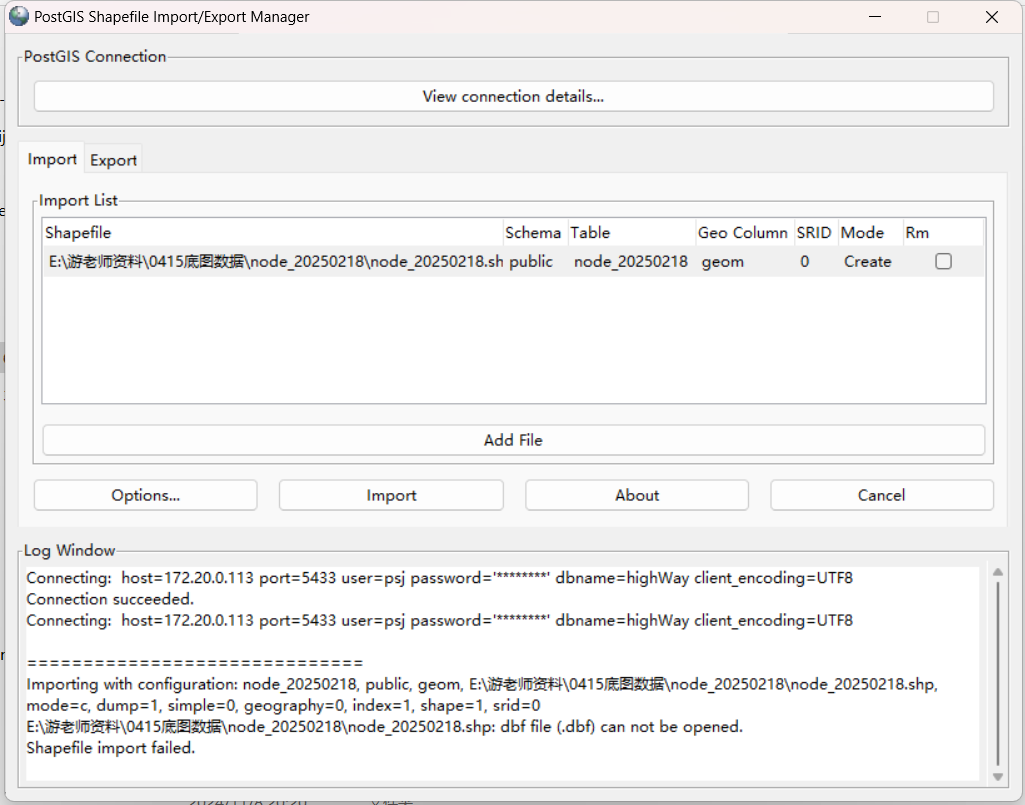Open the Create mode dropdown cell
The height and width of the screenshot is (805, 1025).
point(871,262)
